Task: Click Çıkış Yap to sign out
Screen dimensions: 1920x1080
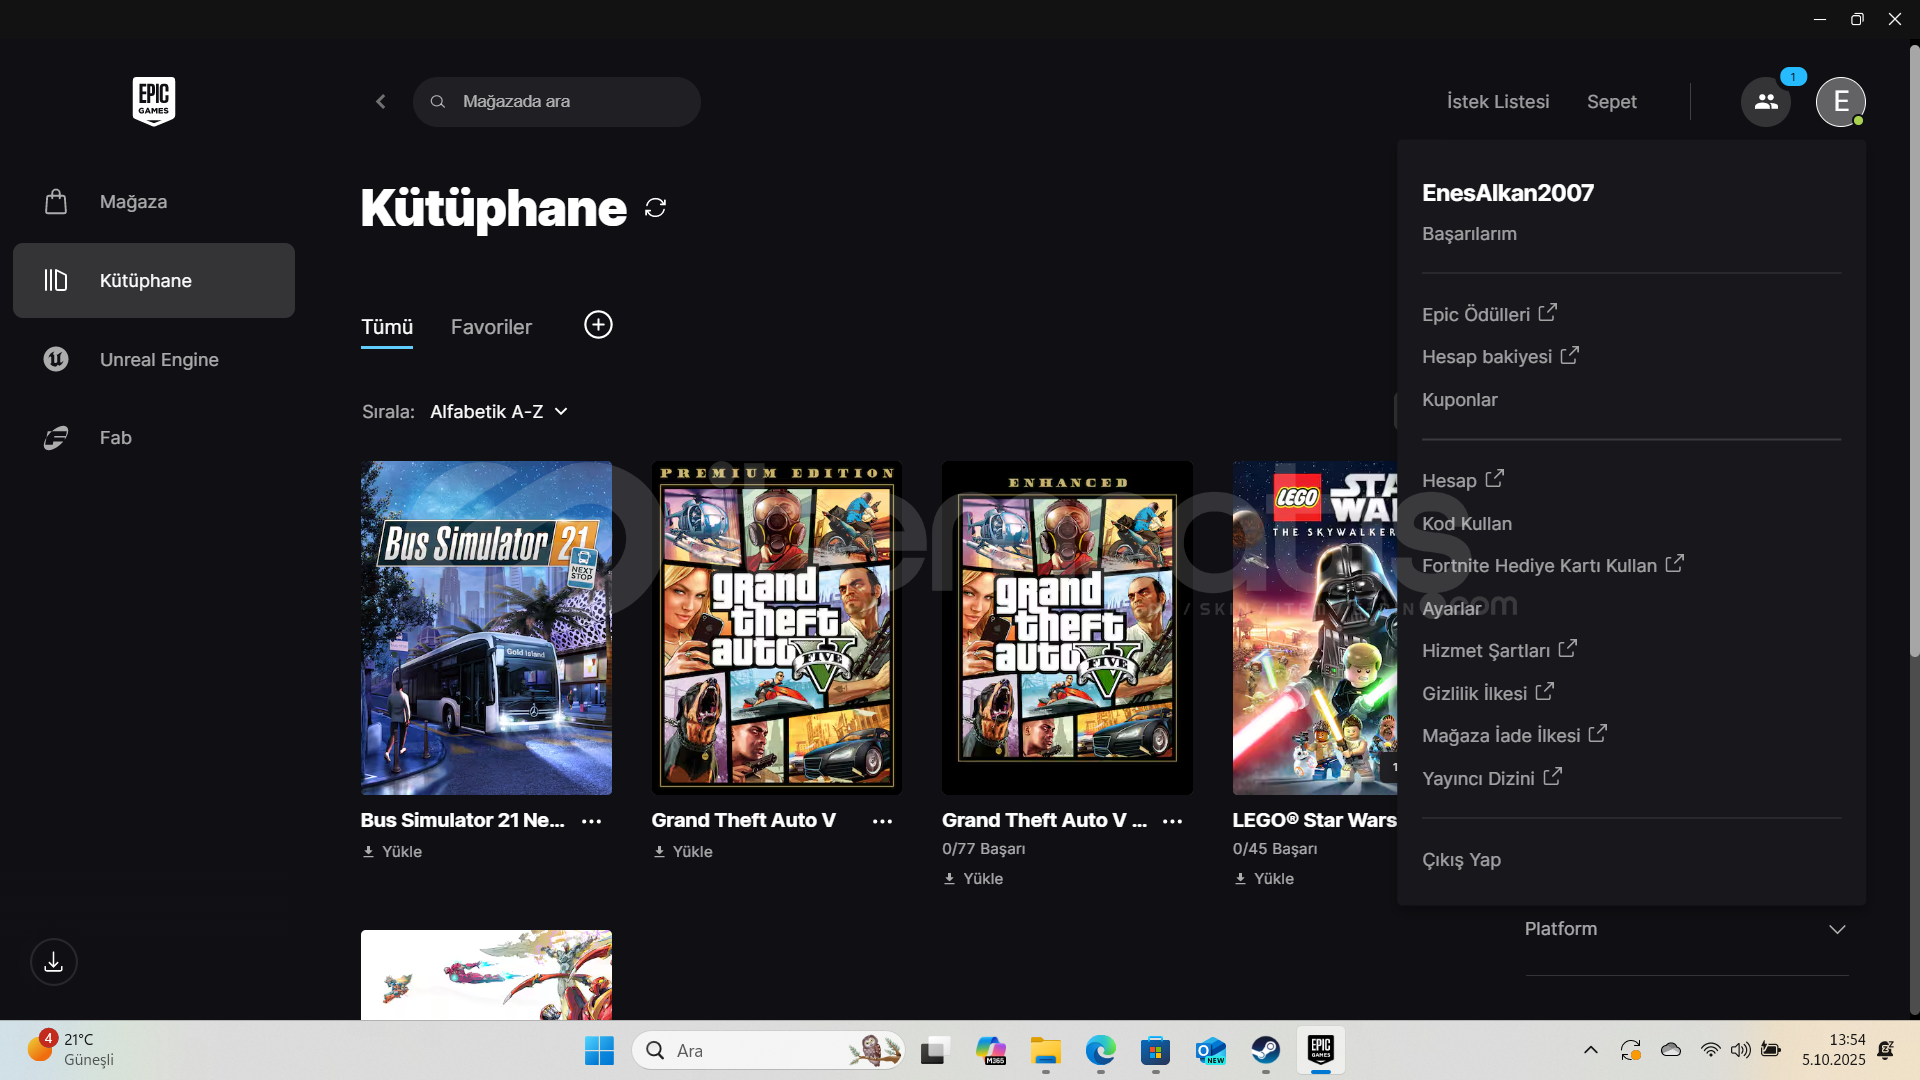Action: click(1461, 860)
